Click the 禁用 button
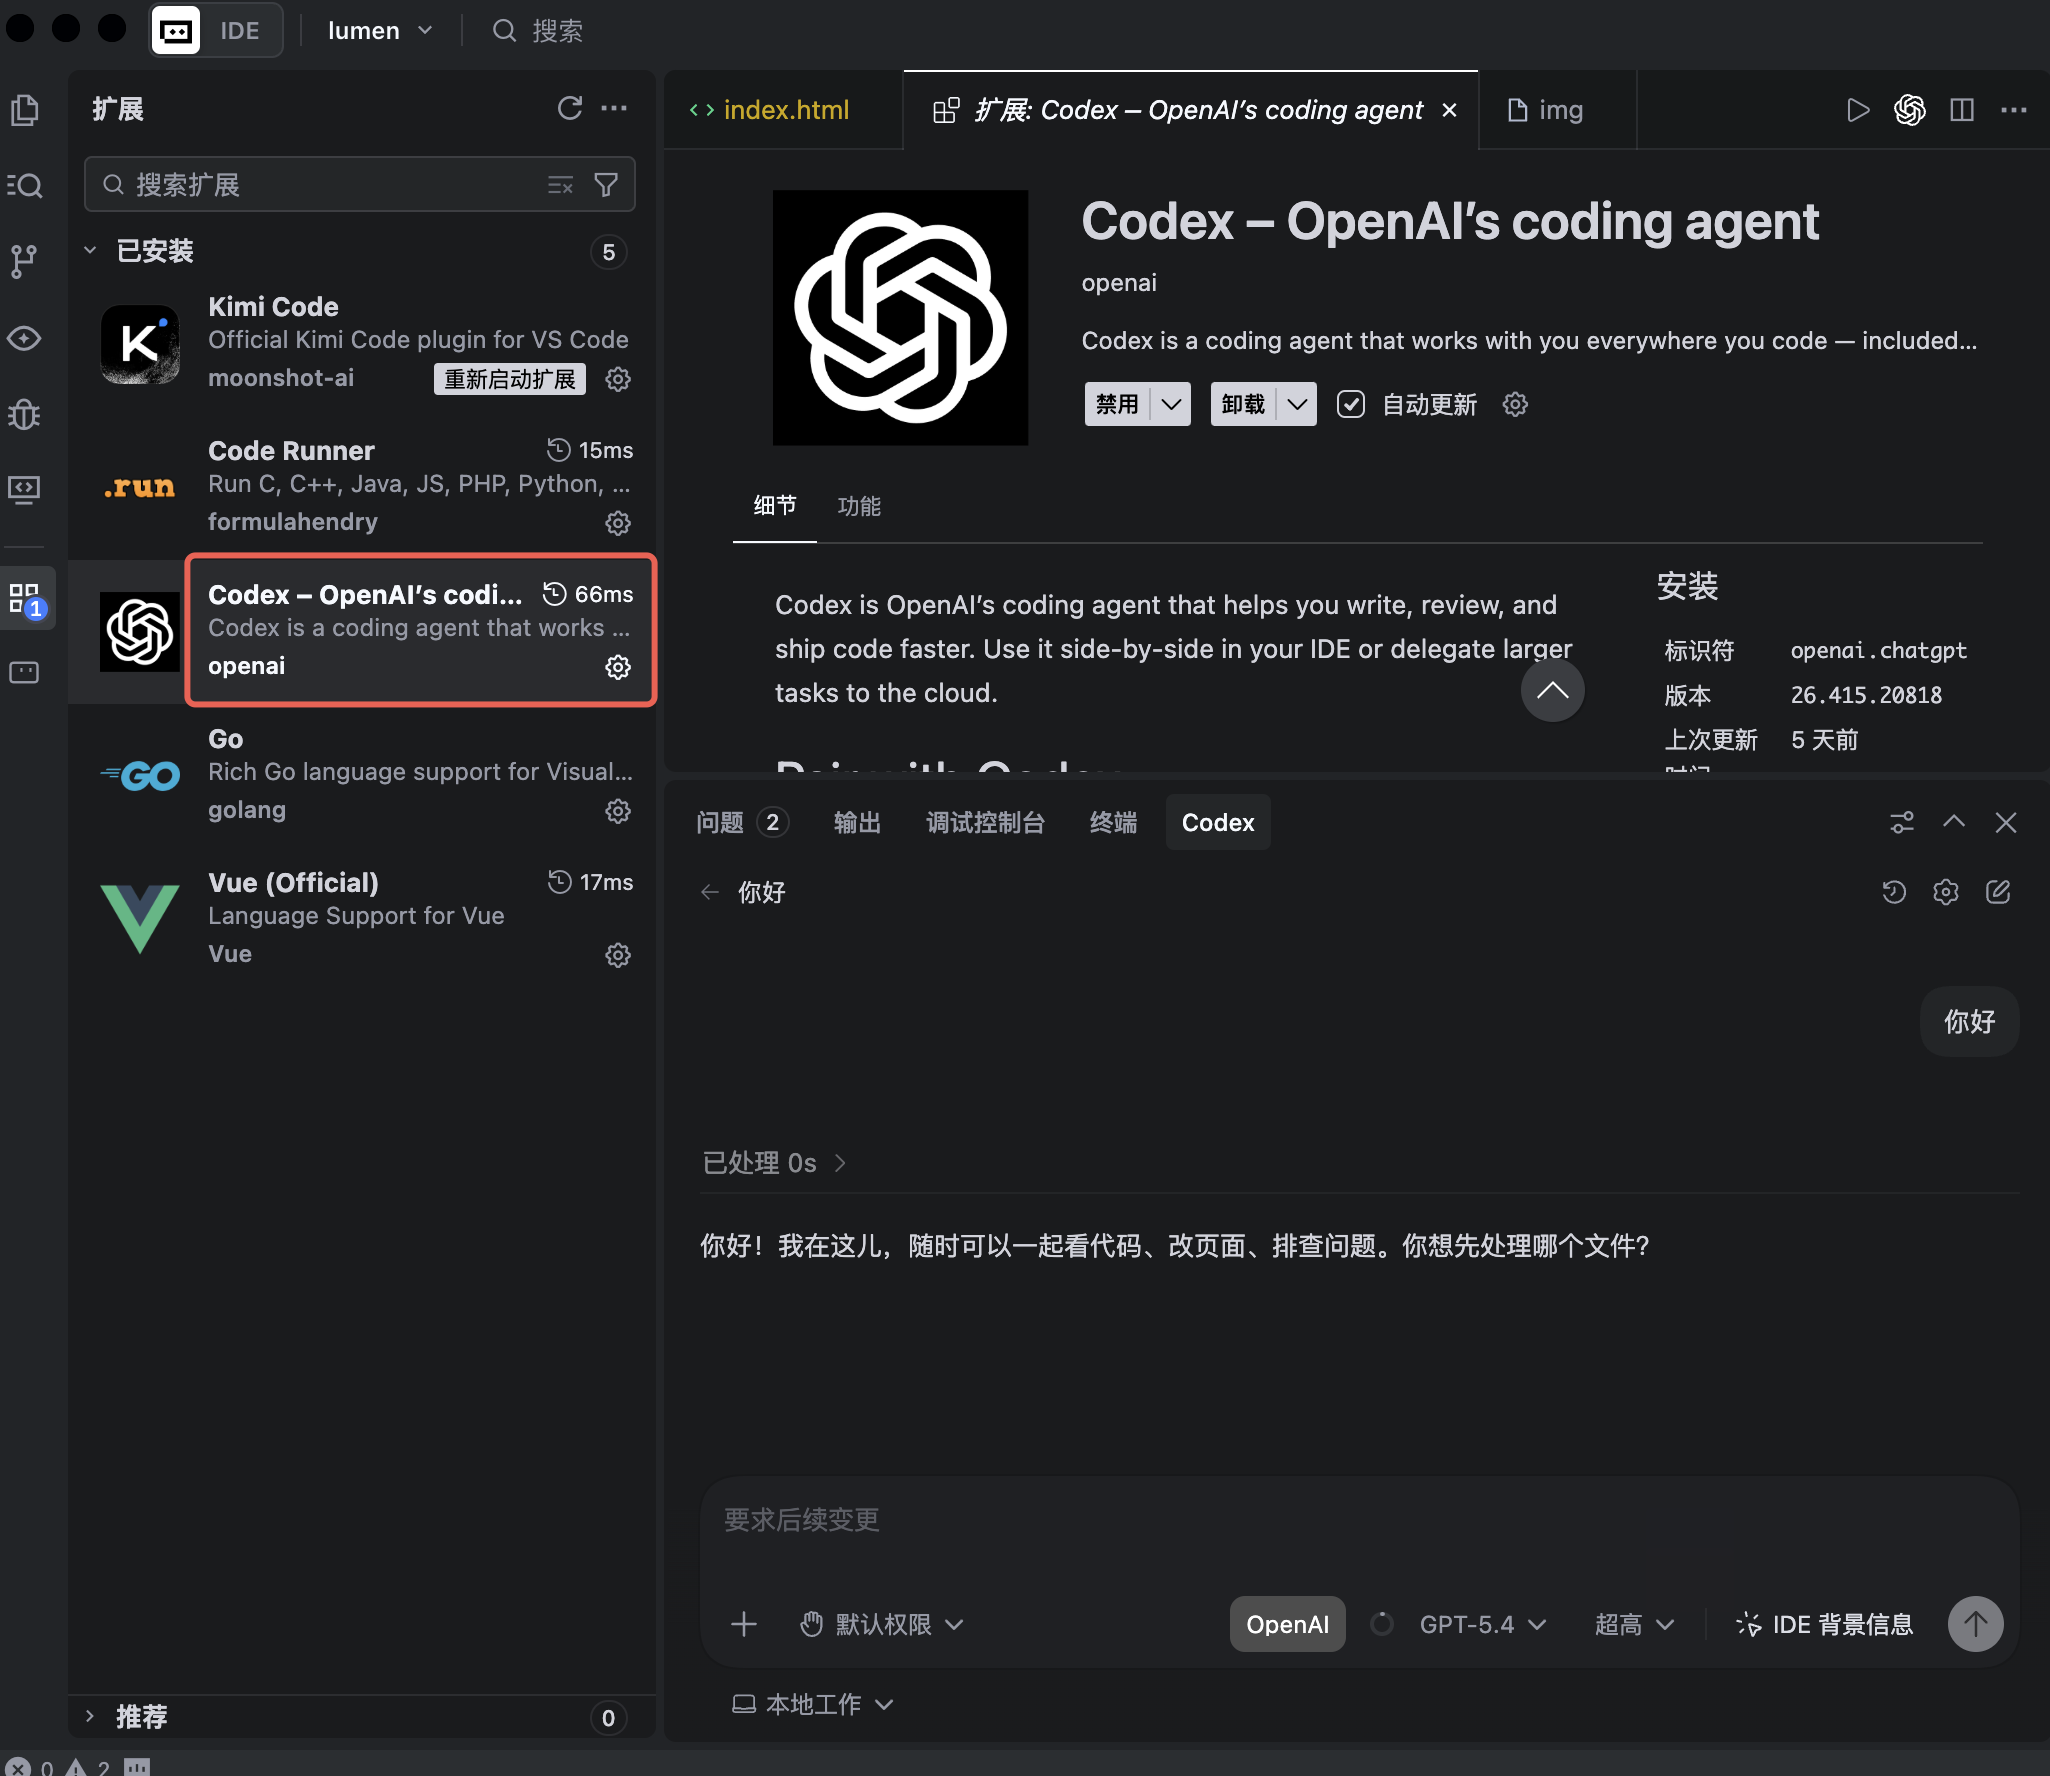The image size is (2050, 1776). click(1117, 404)
